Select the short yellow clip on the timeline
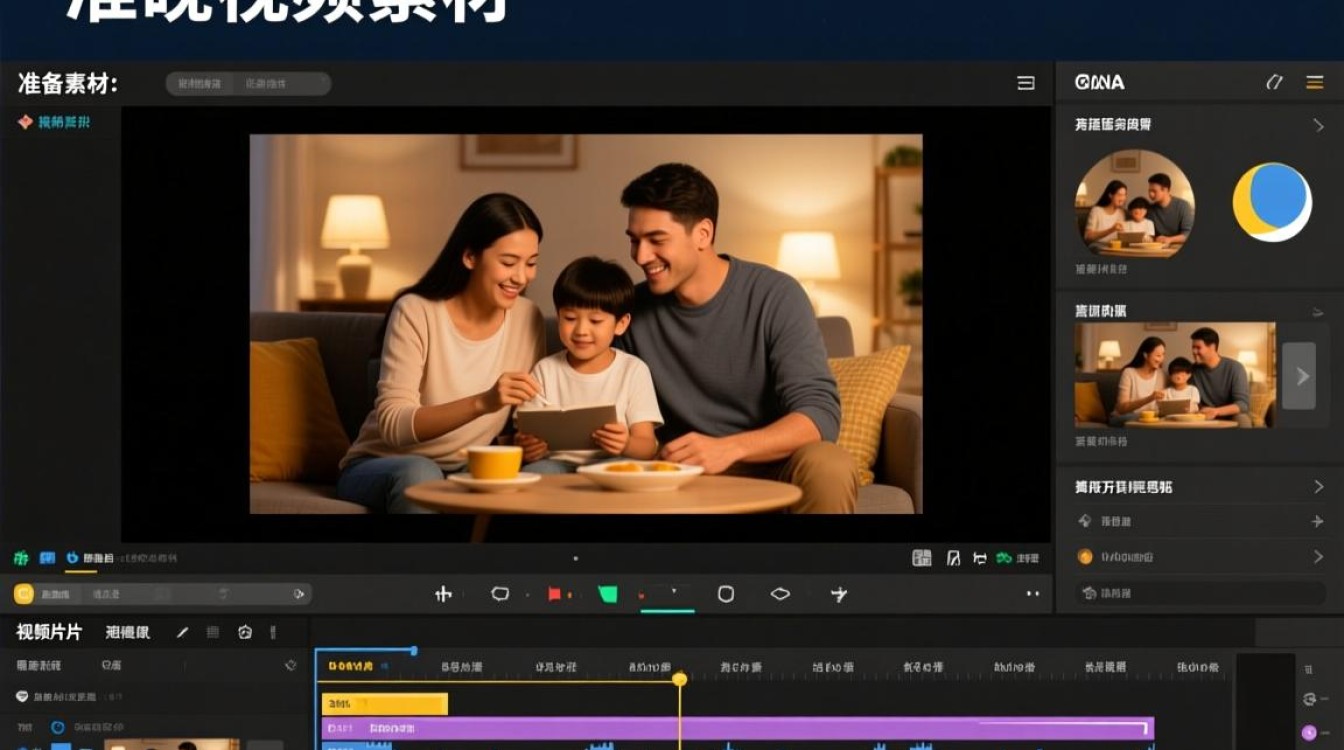1344x750 pixels. [x=384, y=704]
